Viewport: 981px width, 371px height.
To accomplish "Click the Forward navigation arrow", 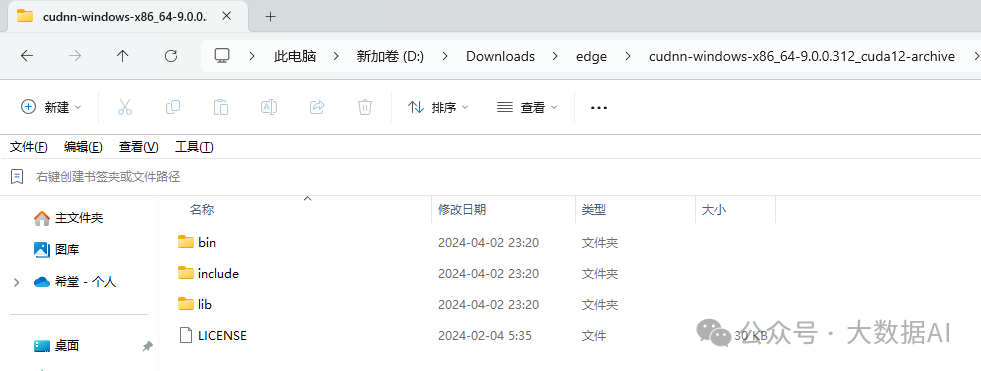I will [75, 56].
